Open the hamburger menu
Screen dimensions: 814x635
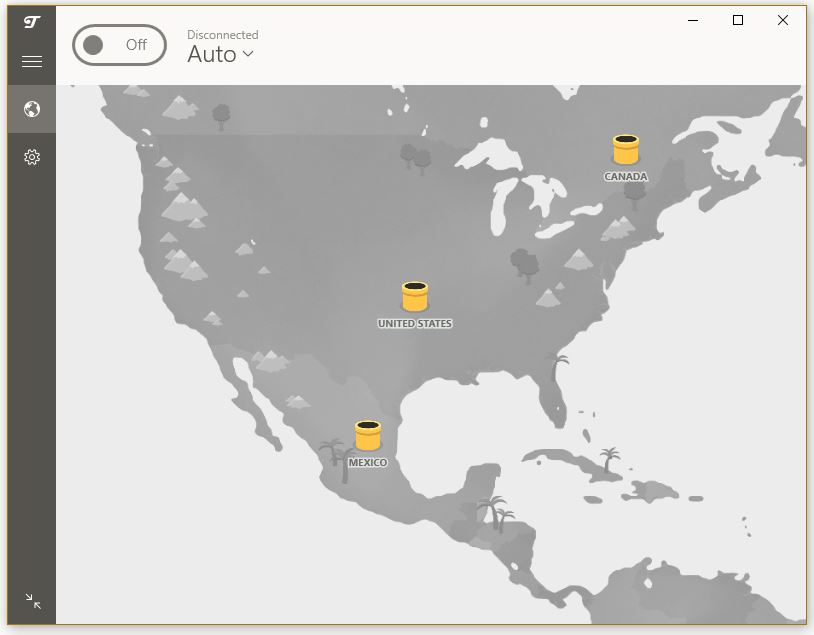pos(32,62)
